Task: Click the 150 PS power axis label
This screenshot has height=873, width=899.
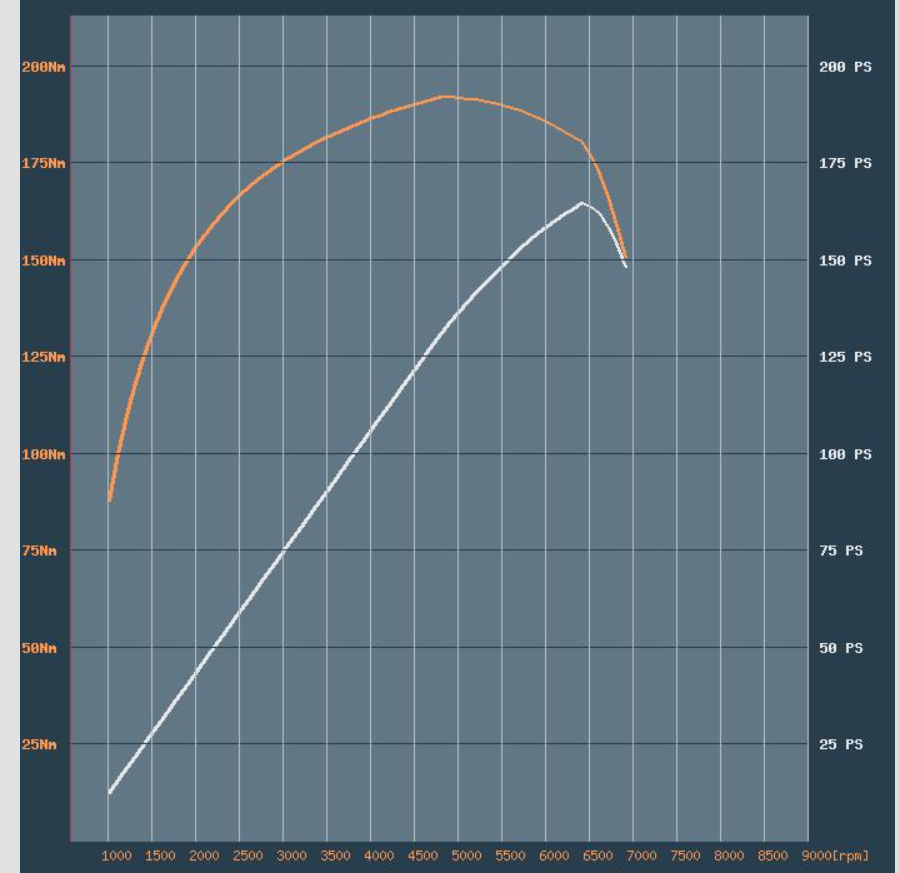Action: coord(845,261)
